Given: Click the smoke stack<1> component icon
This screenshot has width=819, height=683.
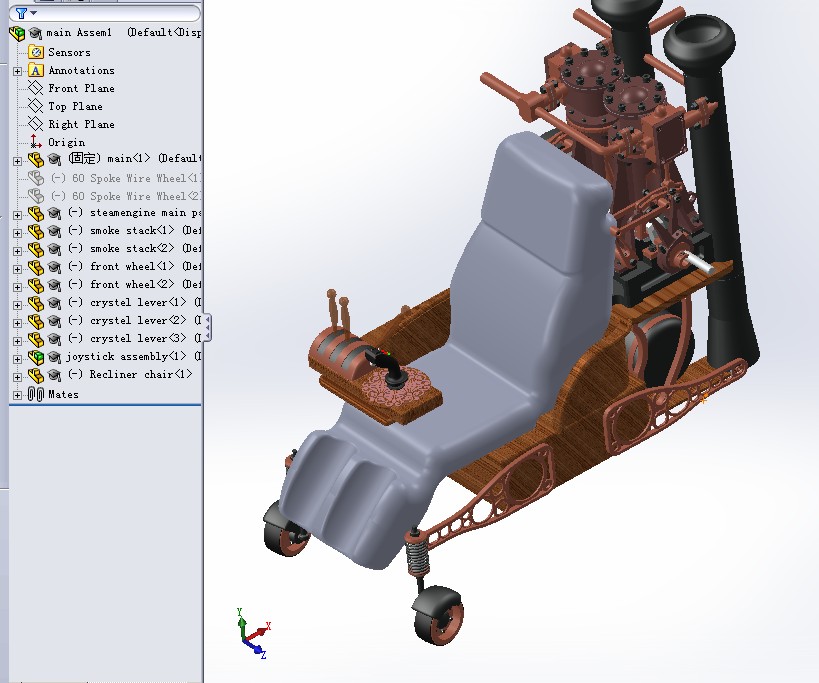Looking at the screenshot, I should click(x=36, y=231).
